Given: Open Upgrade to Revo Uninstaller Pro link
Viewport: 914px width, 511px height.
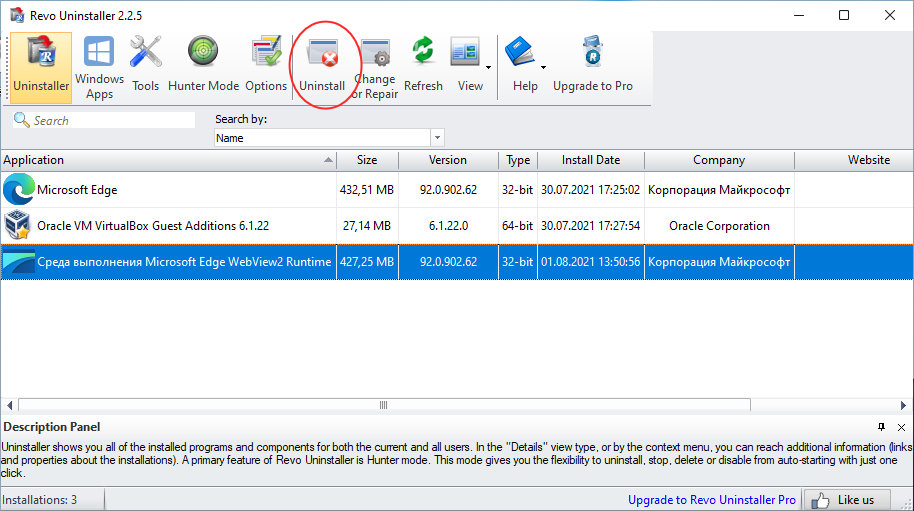Looking at the screenshot, I should (711, 499).
